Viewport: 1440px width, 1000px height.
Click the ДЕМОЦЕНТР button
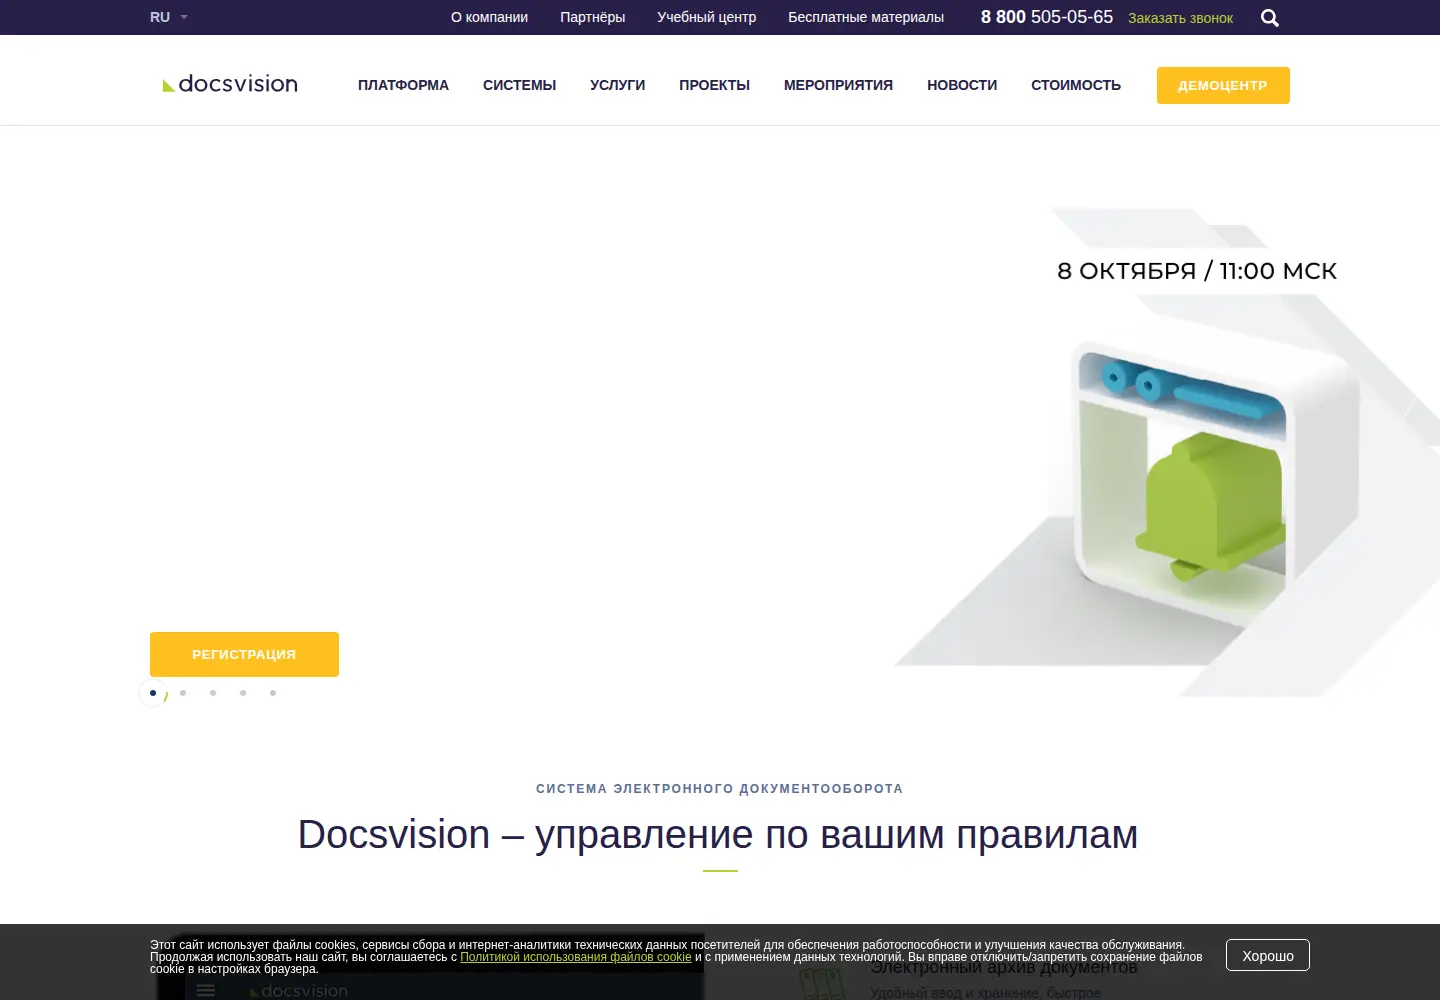1223,85
